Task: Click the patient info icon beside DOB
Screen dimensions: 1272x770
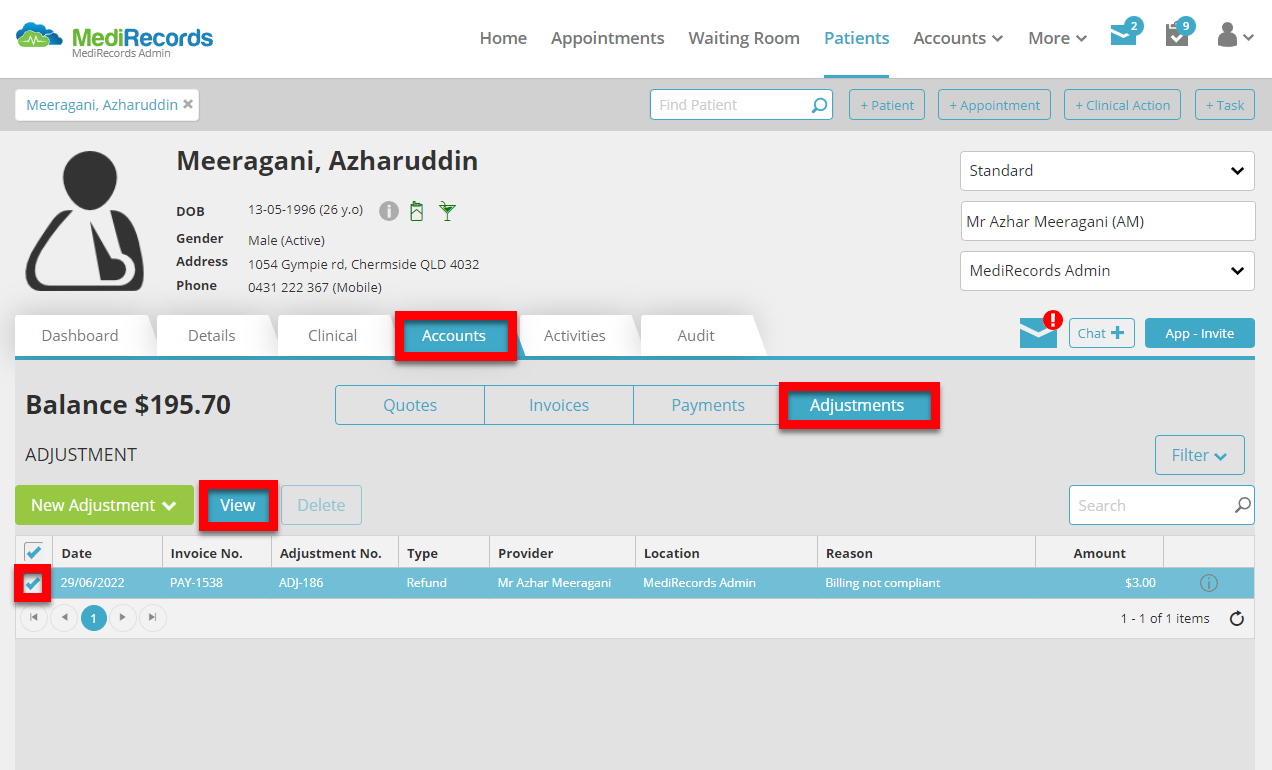Action: tap(389, 211)
